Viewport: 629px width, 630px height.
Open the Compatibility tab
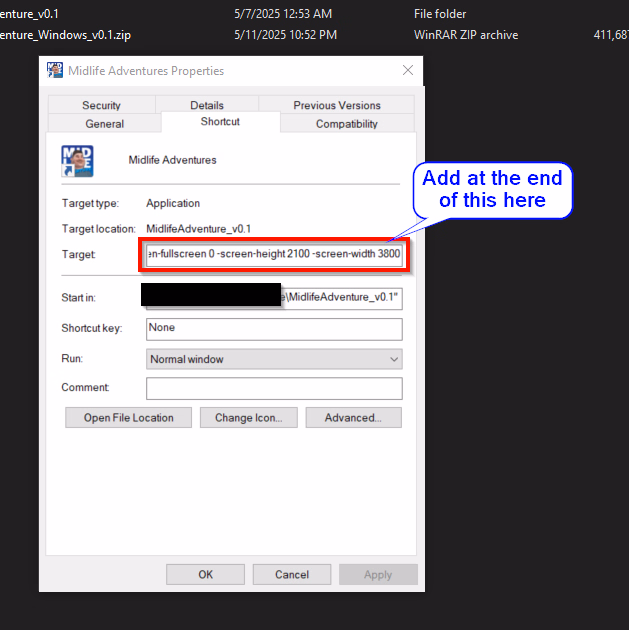(x=347, y=123)
